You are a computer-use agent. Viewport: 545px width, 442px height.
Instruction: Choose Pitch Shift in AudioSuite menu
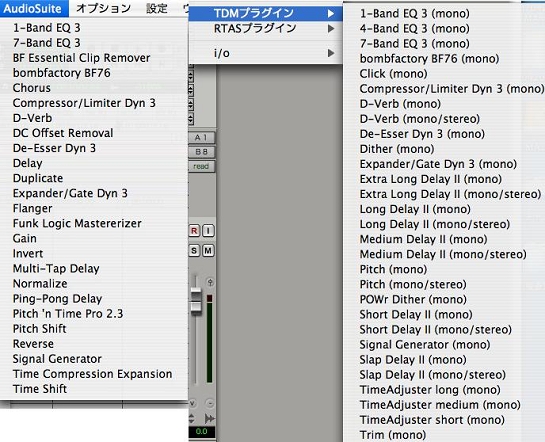[x=39, y=329]
